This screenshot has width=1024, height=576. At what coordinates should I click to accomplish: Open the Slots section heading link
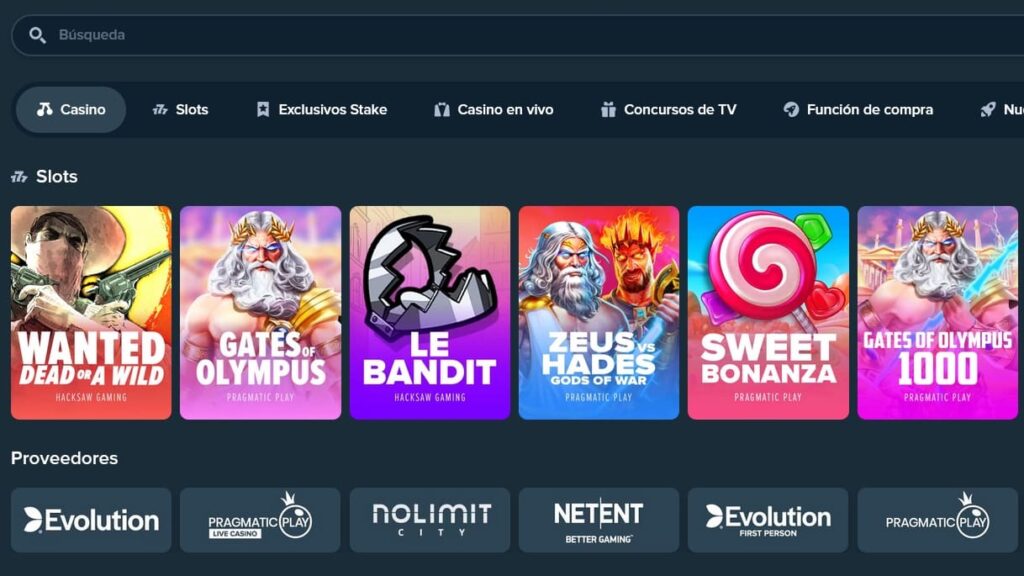[x=57, y=176]
